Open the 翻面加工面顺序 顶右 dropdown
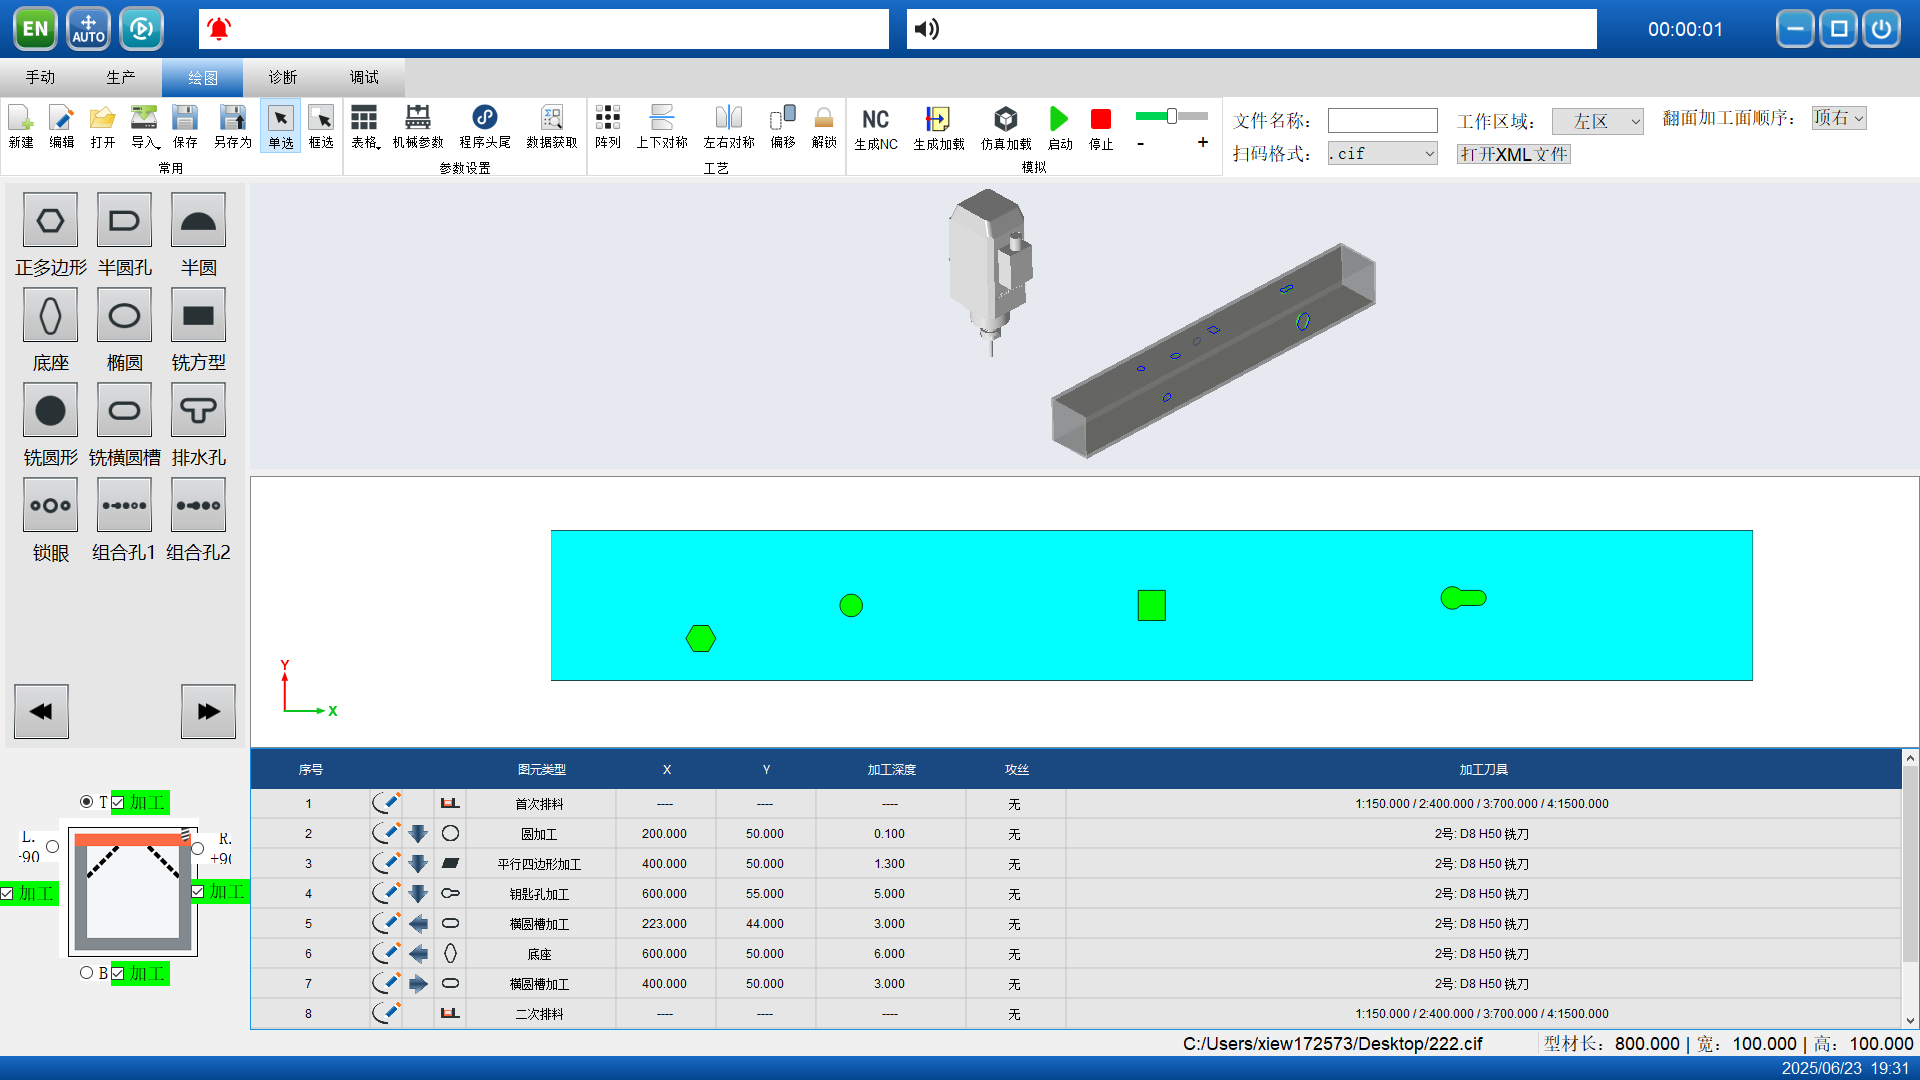Viewport: 1920px width, 1080px height. pyautogui.click(x=1838, y=118)
